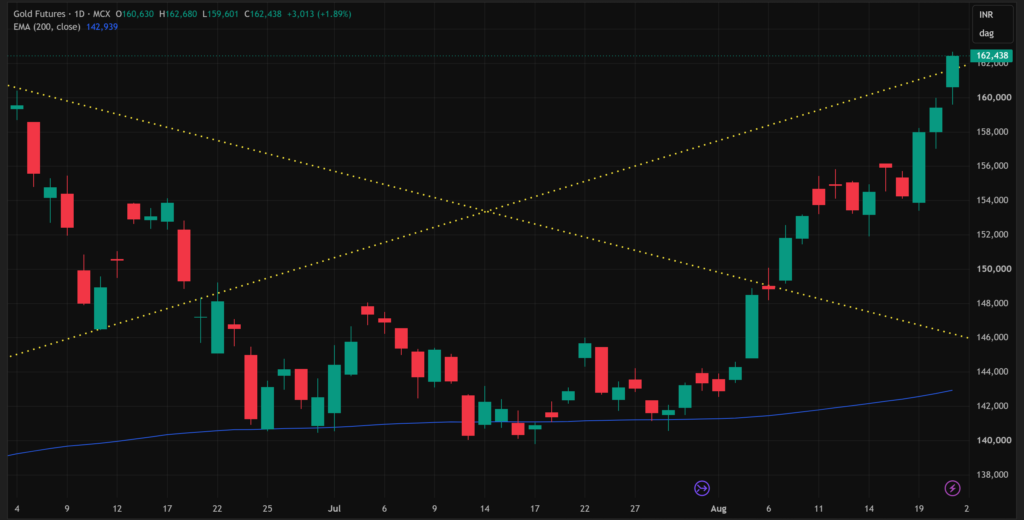Click the EMA value 142,939
The width and height of the screenshot is (1024, 520).
pyautogui.click(x=102, y=27)
